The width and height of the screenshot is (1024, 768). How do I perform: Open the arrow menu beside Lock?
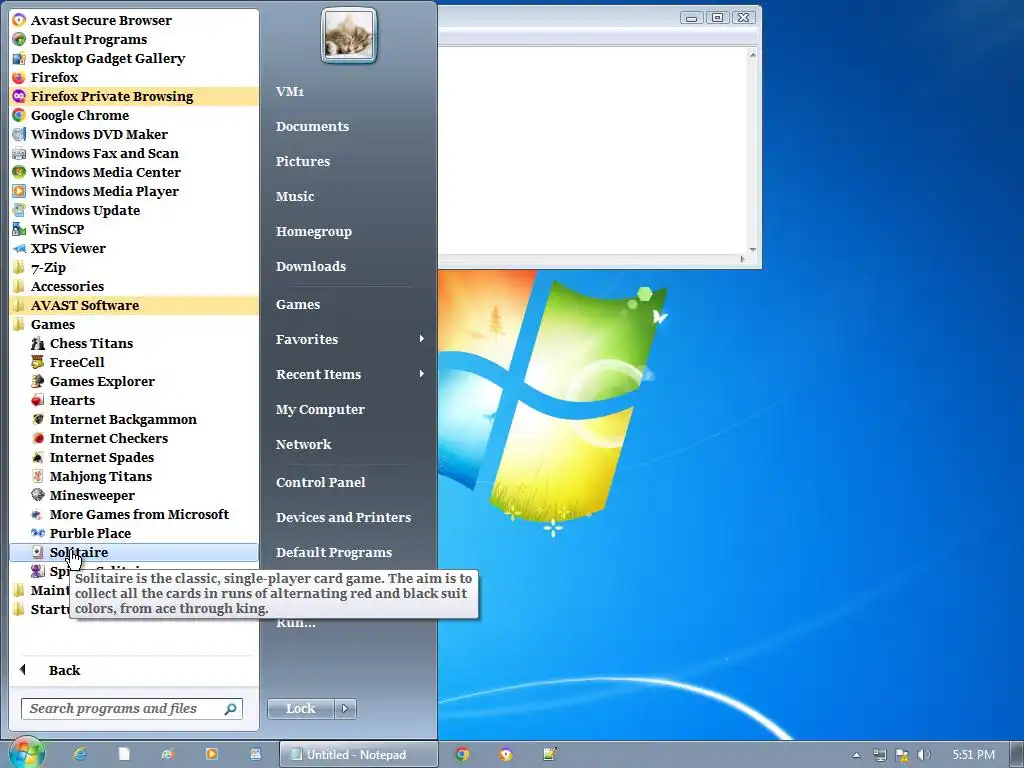click(x=345, y=708)
